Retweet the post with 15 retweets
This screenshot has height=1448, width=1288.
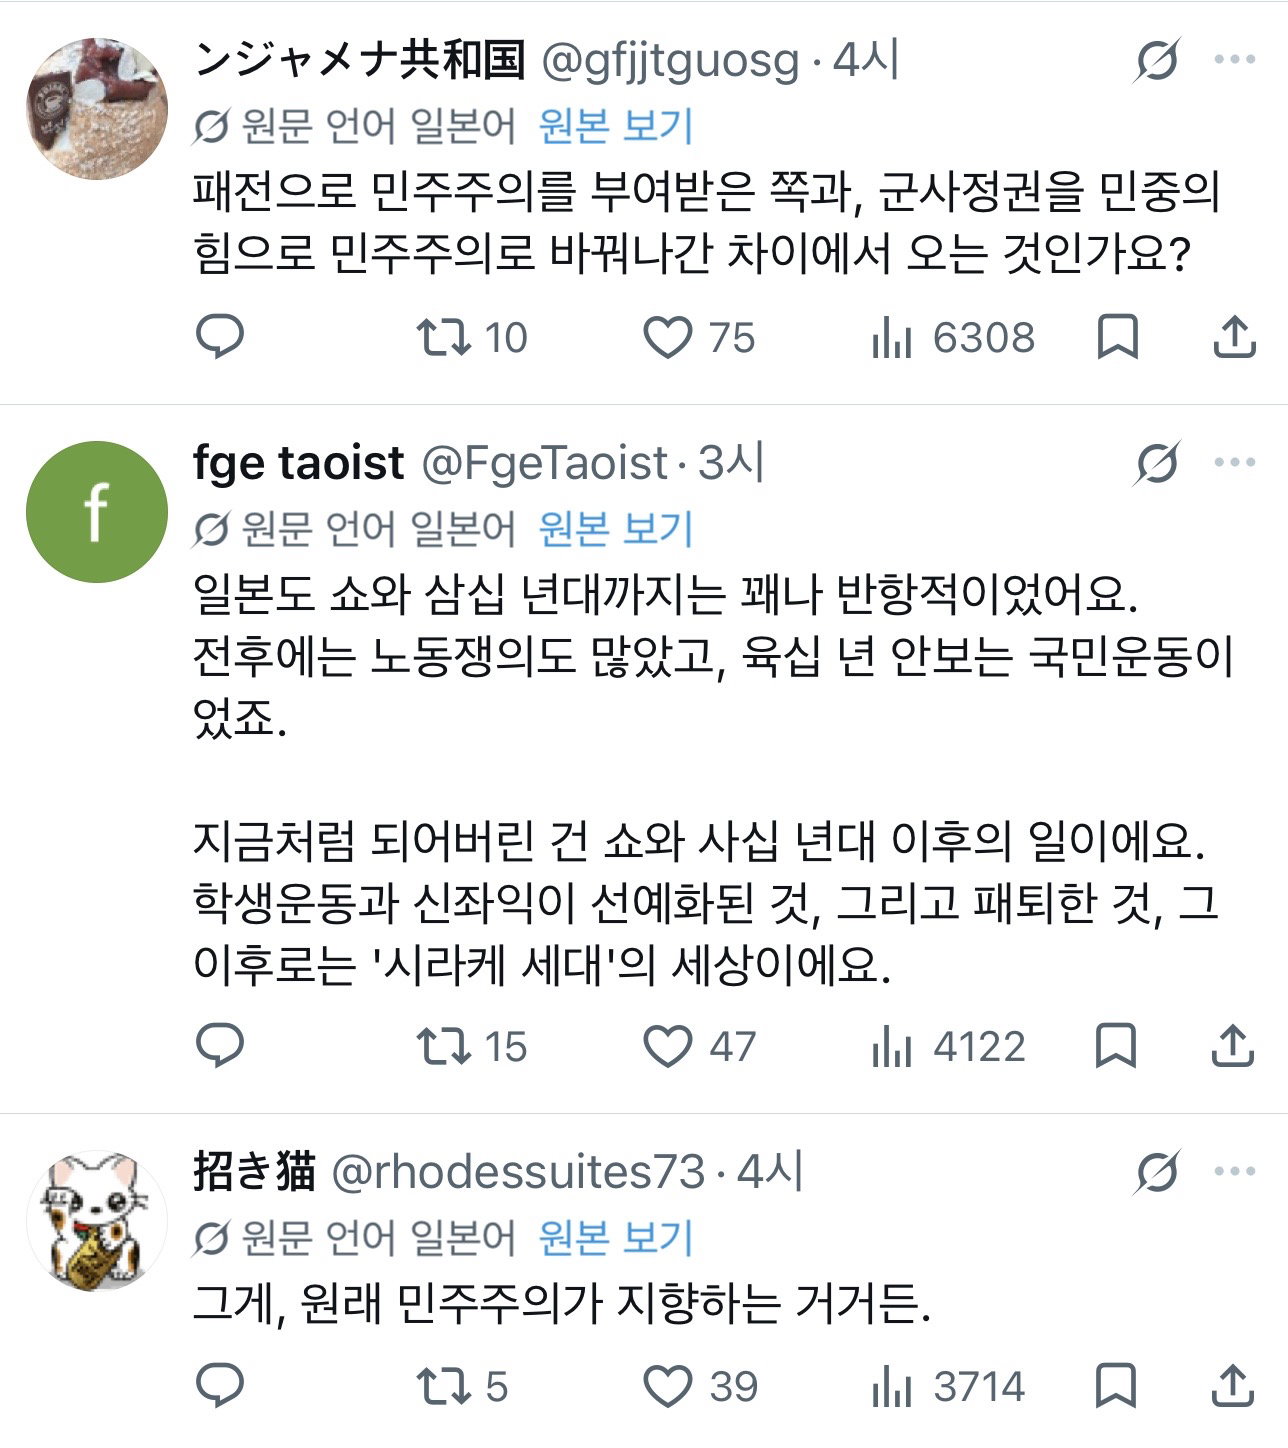pos(471,1047)
